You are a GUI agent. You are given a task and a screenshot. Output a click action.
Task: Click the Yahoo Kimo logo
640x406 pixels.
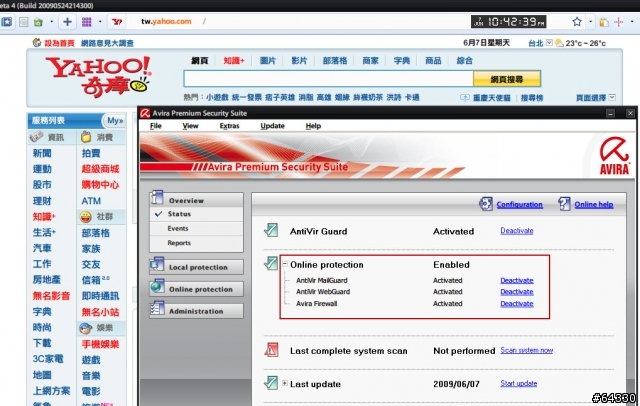[x=98, y=77]
